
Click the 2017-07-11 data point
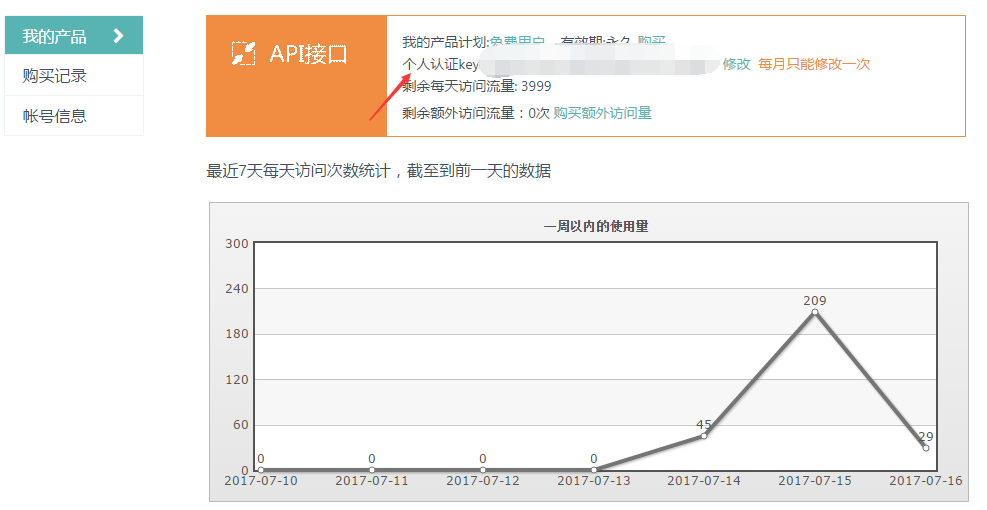tap(371, 470)
